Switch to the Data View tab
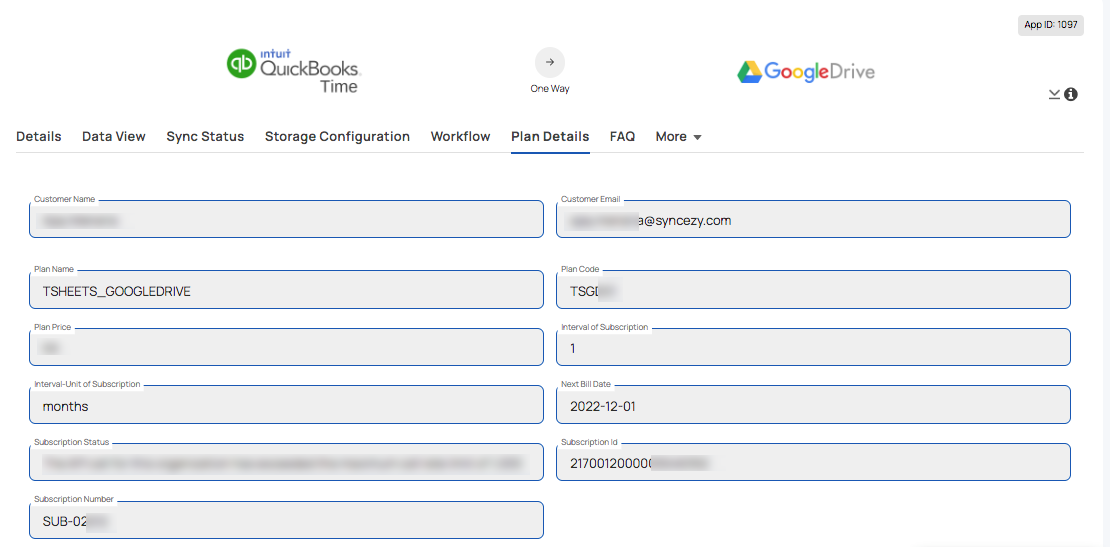1110x547 pixels. (x=114, y=137)
